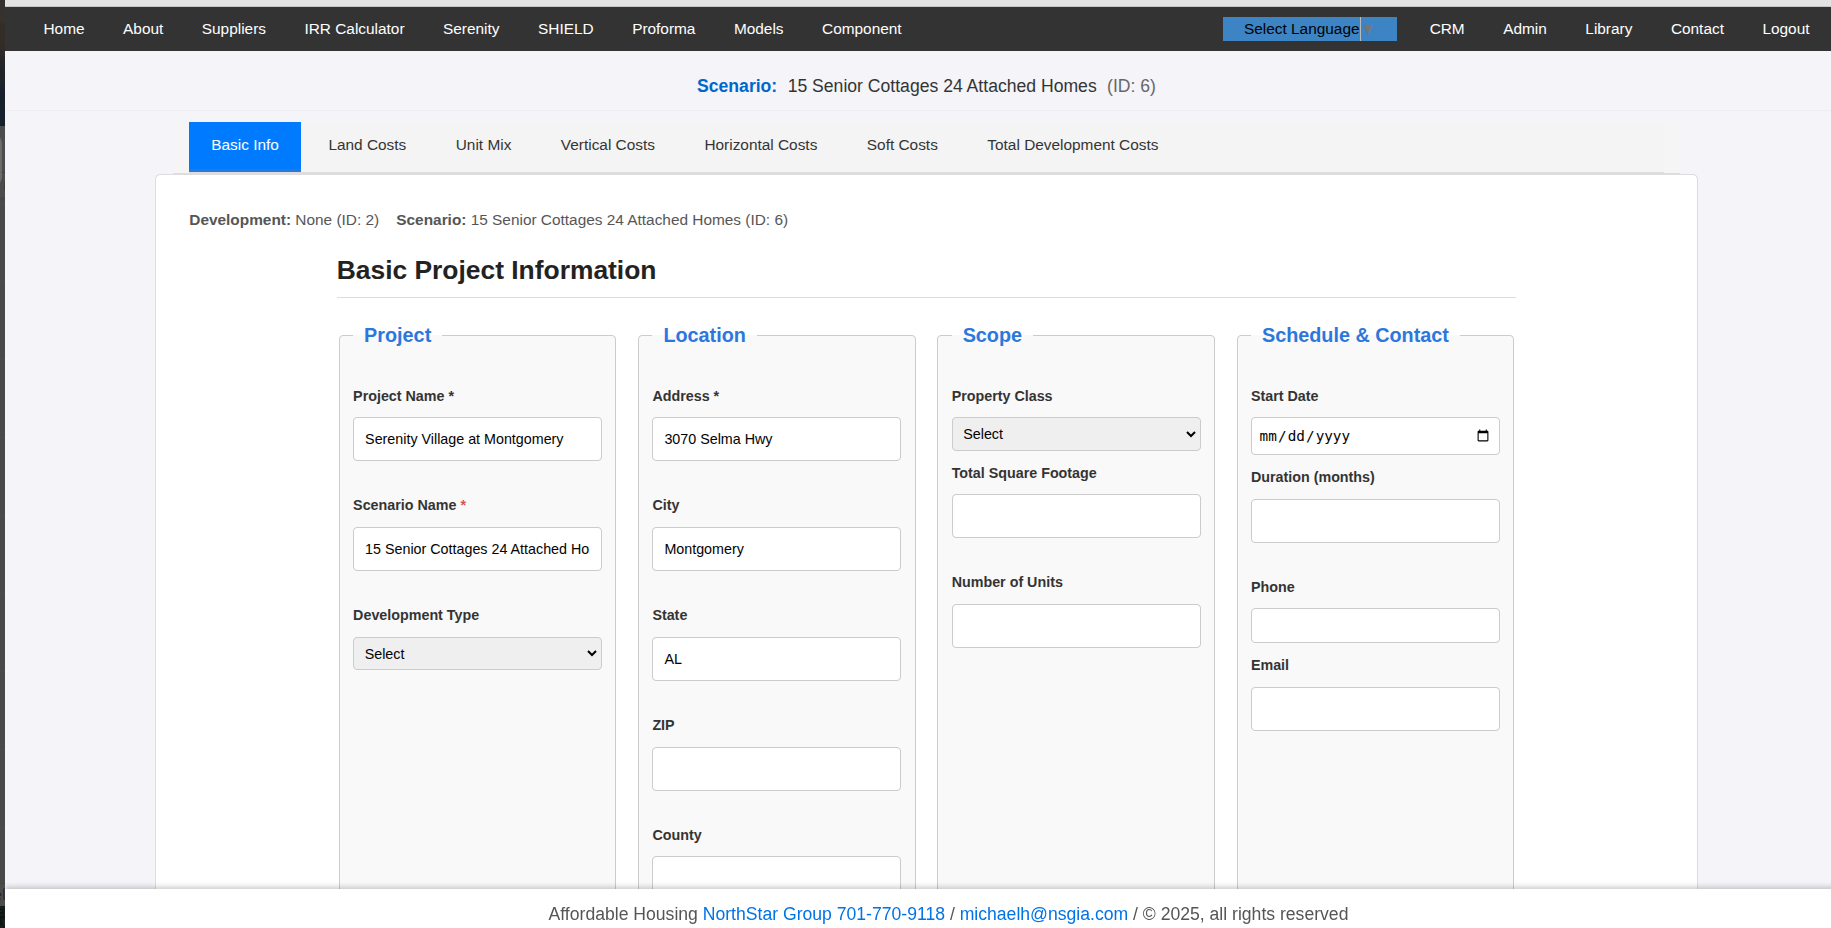
Task: Open the Start Date calendar picker icon
Action: (1482, 436)
